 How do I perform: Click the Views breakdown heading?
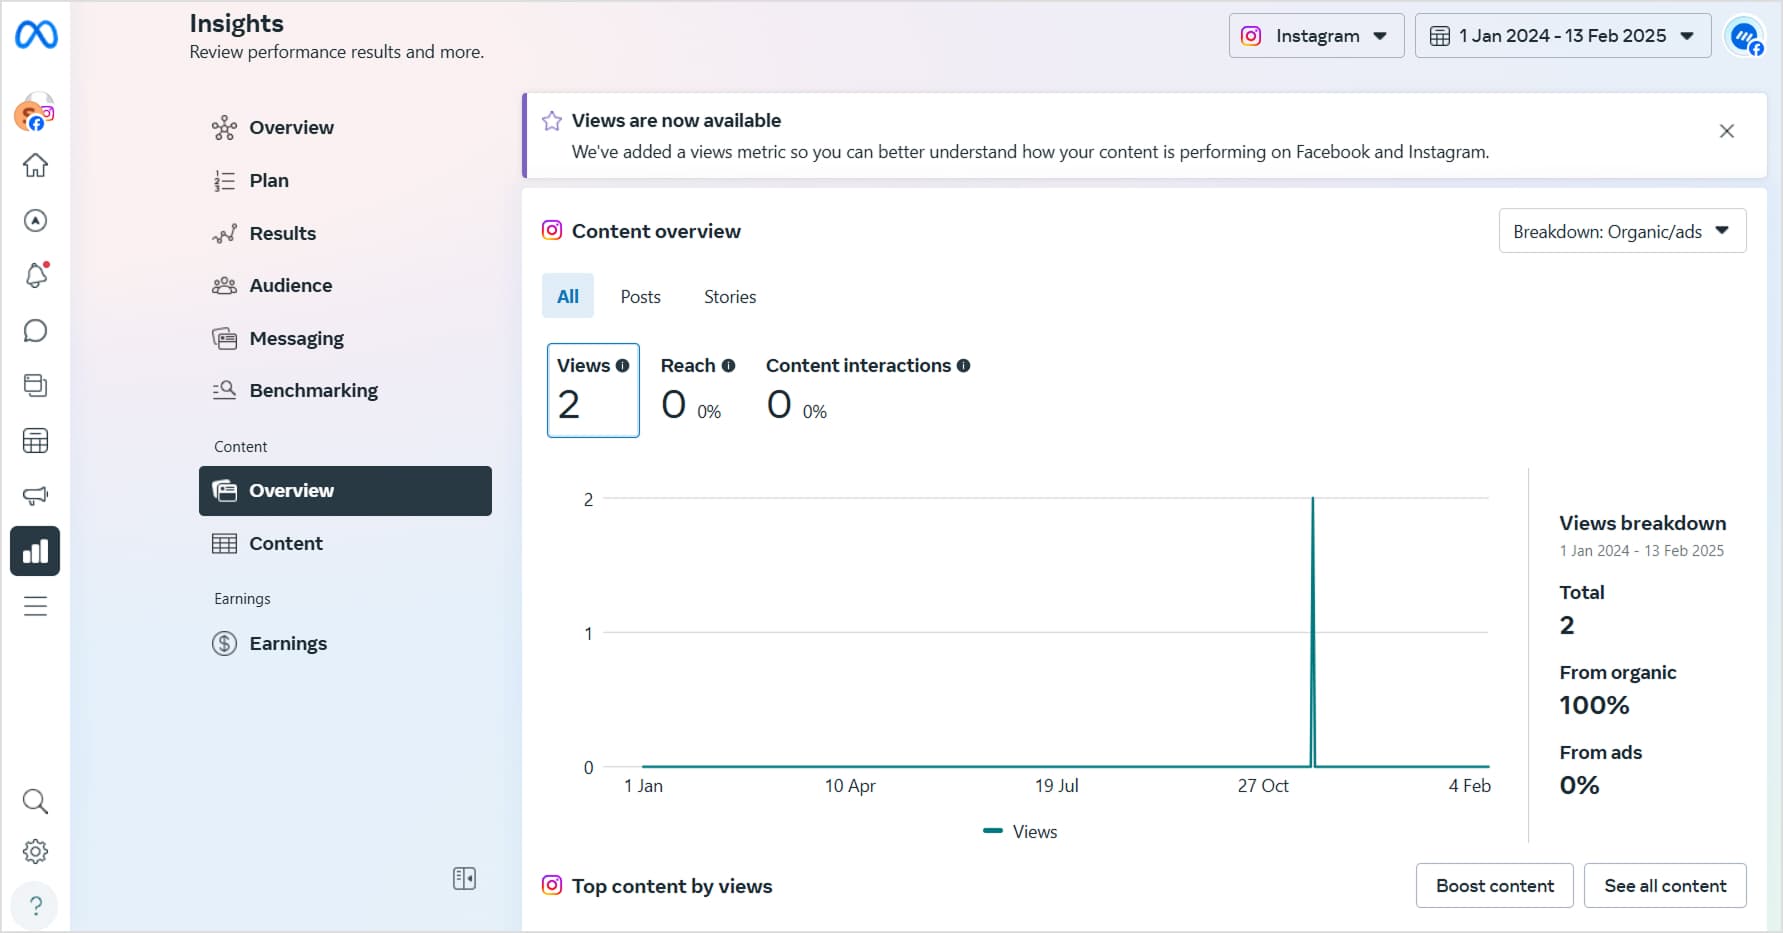(x=1642, y=523)
